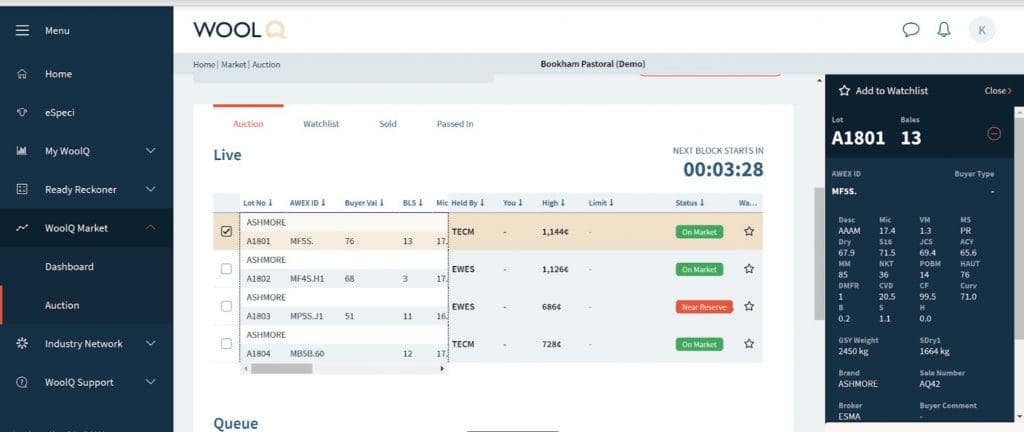Click the table scrollbar left arrow
Screen dimensions: 1024x432
tap(246, 369)
